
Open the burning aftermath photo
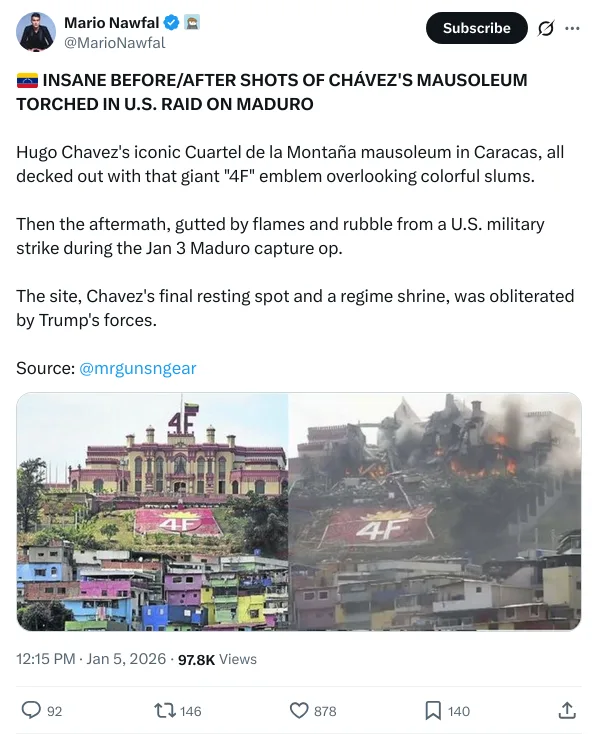pyautogui.click(x=435, y=512)
